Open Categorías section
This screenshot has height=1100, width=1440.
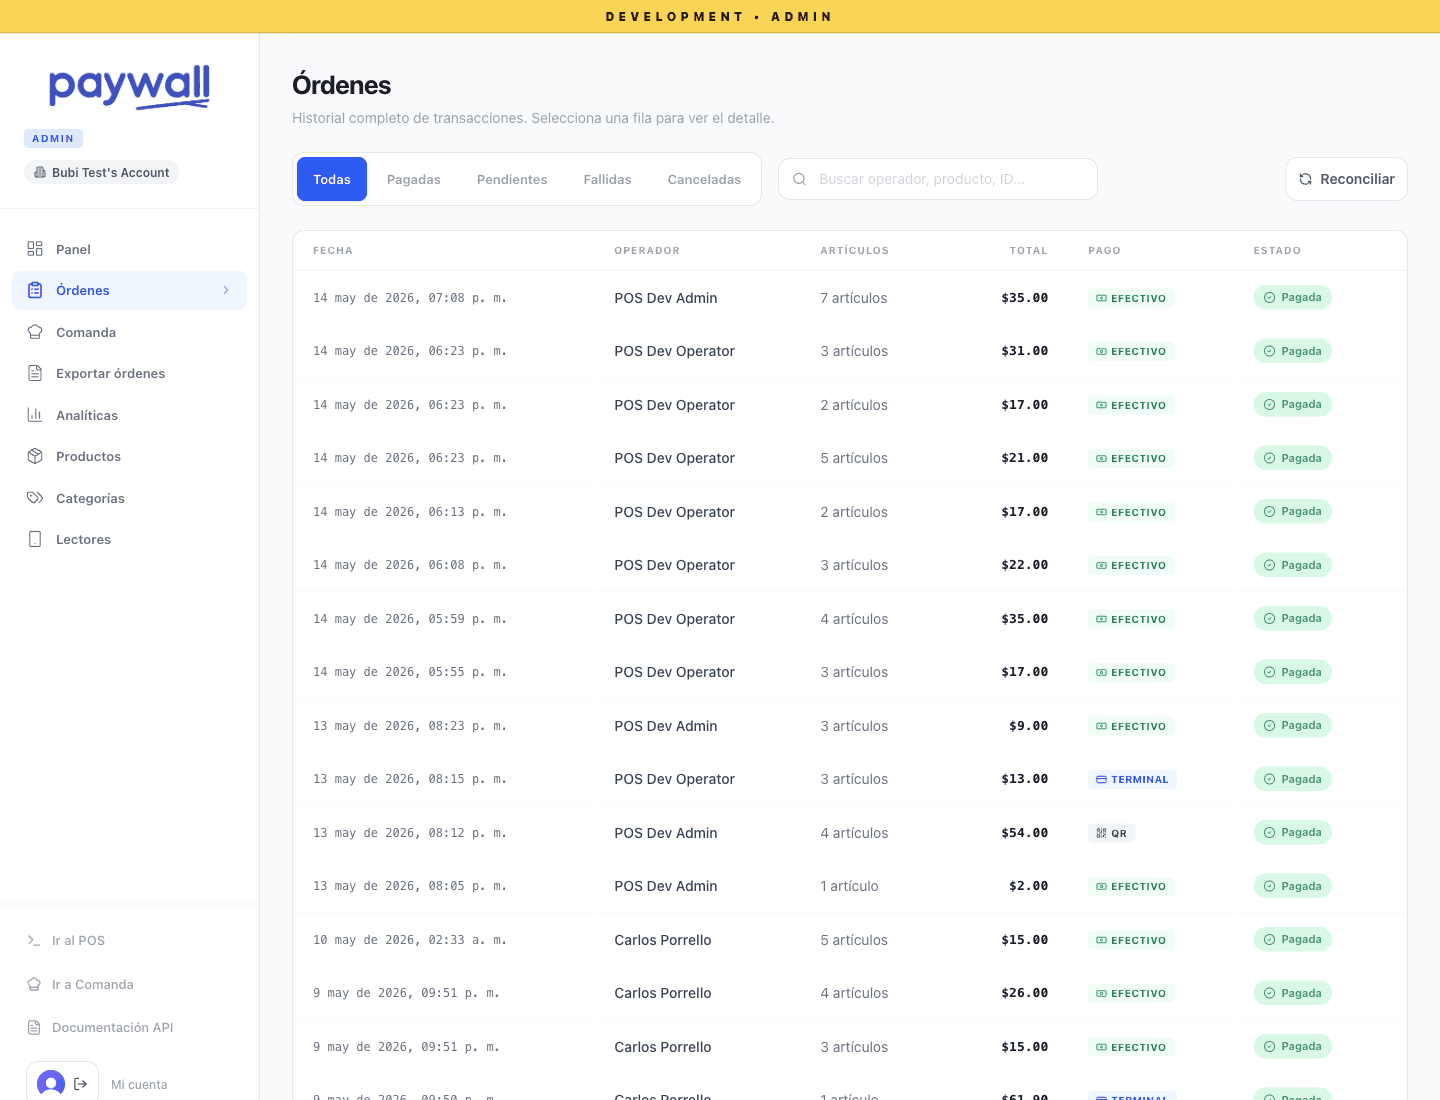pos(130,498)
